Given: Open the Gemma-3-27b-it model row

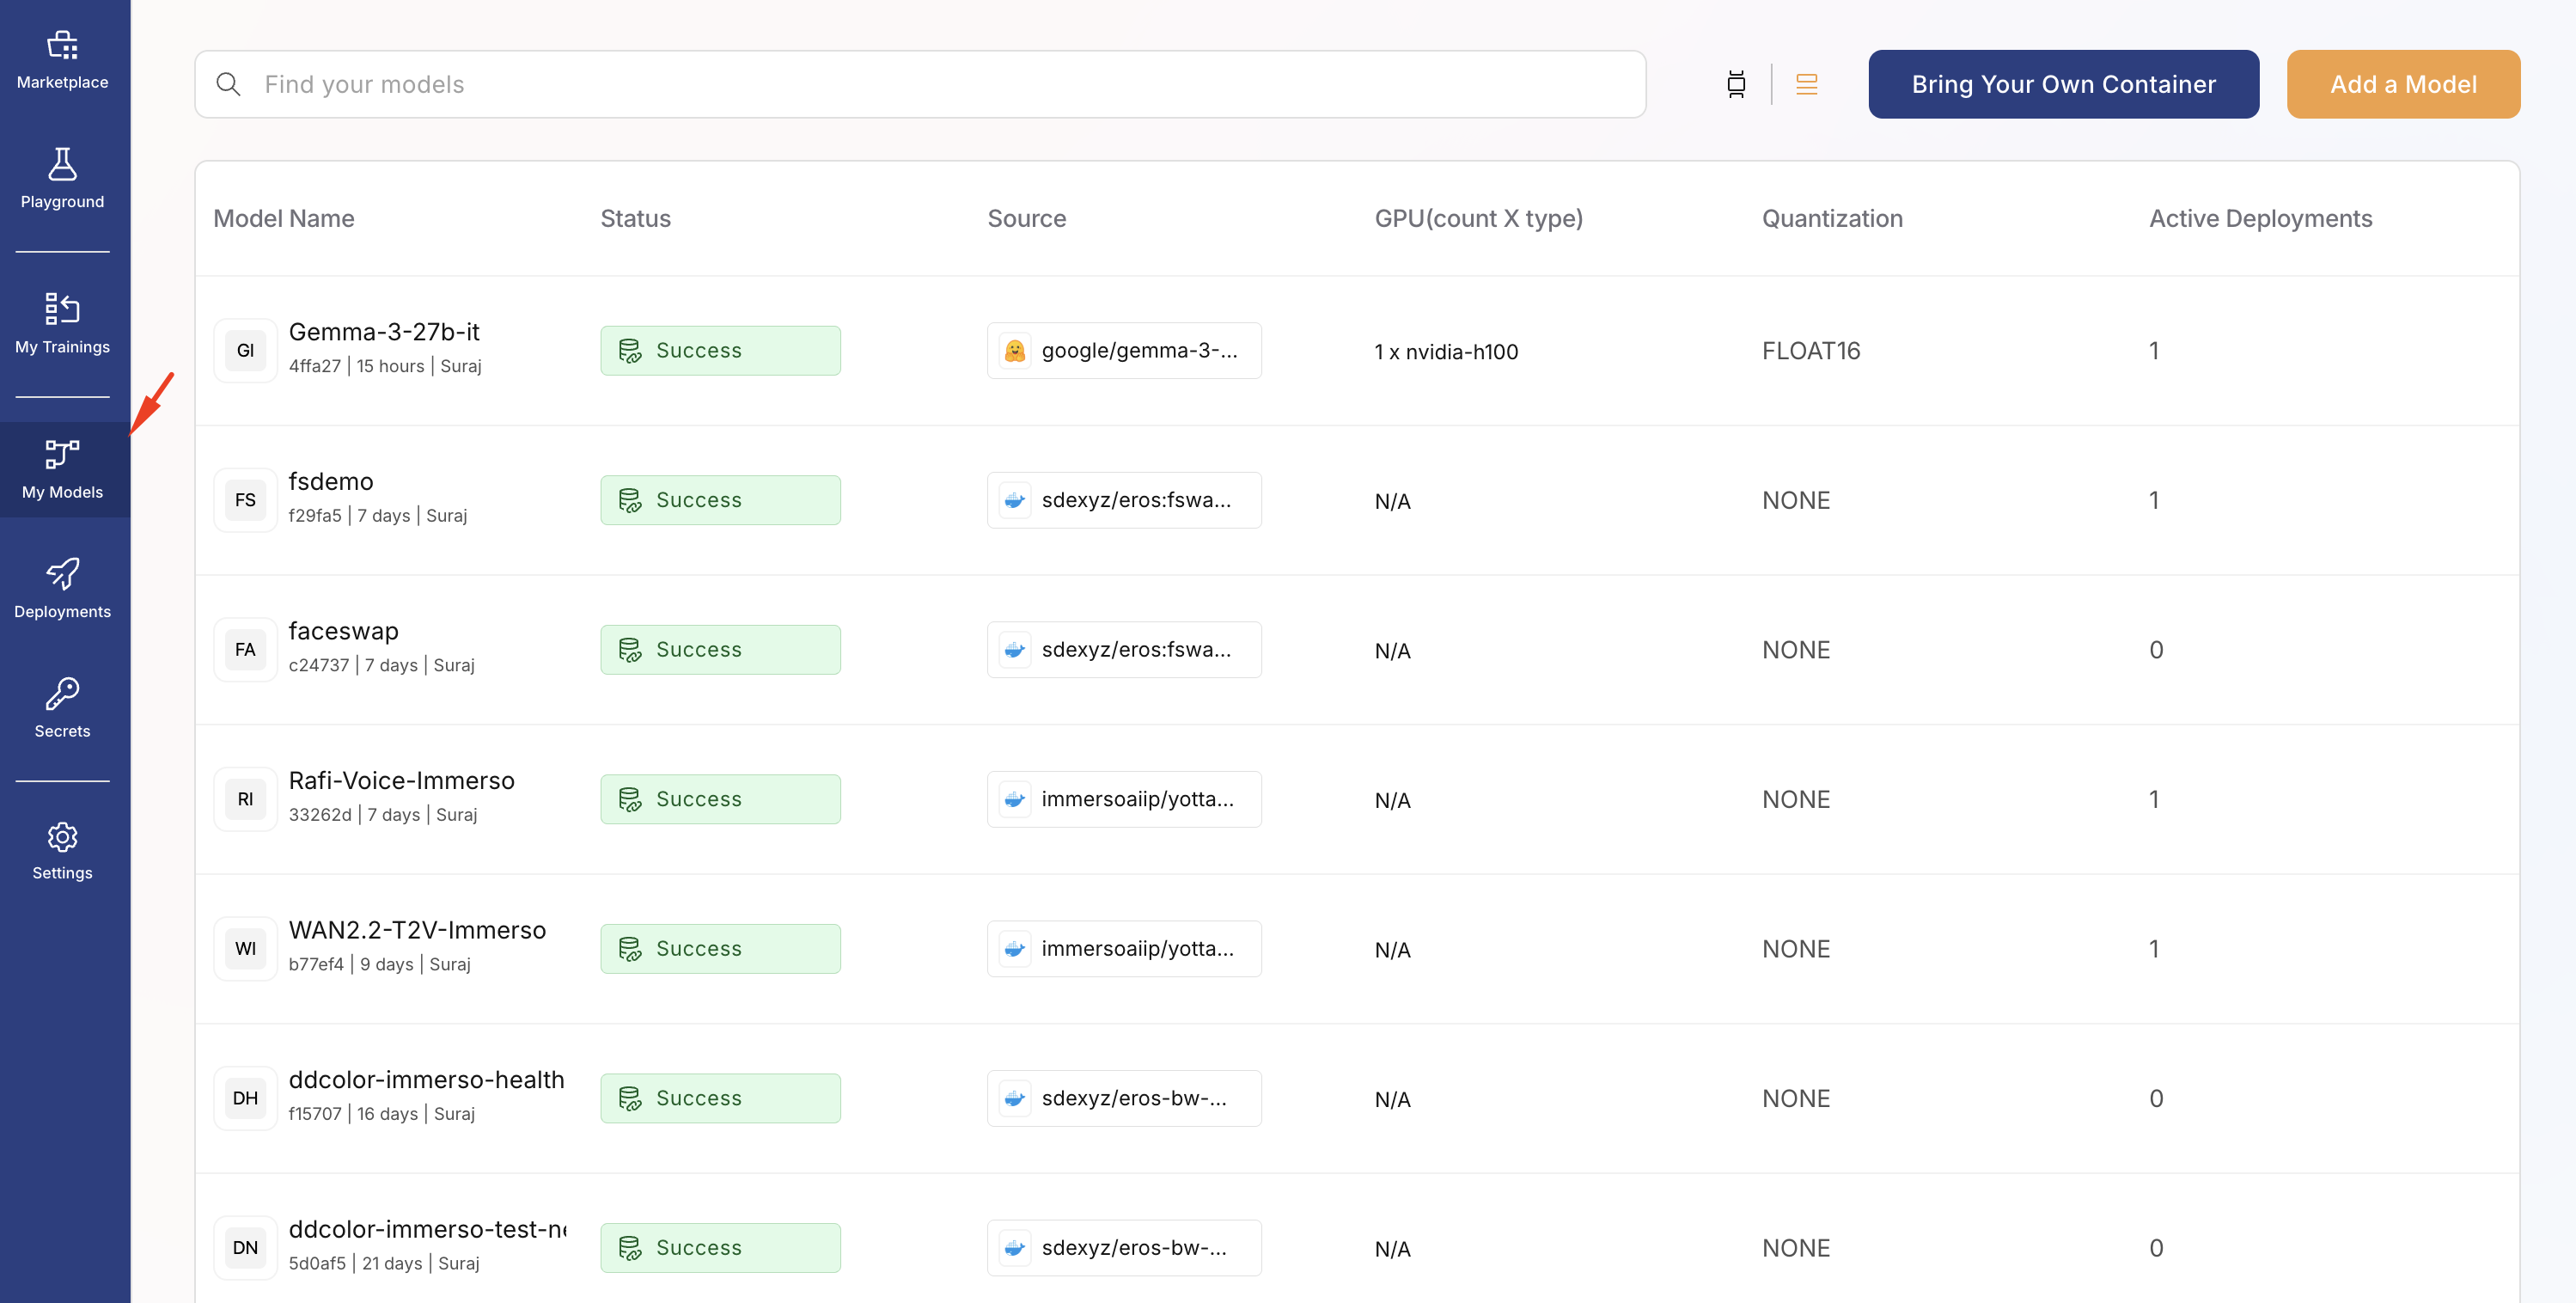Looking at the screenshot, I should click(384, 332).
